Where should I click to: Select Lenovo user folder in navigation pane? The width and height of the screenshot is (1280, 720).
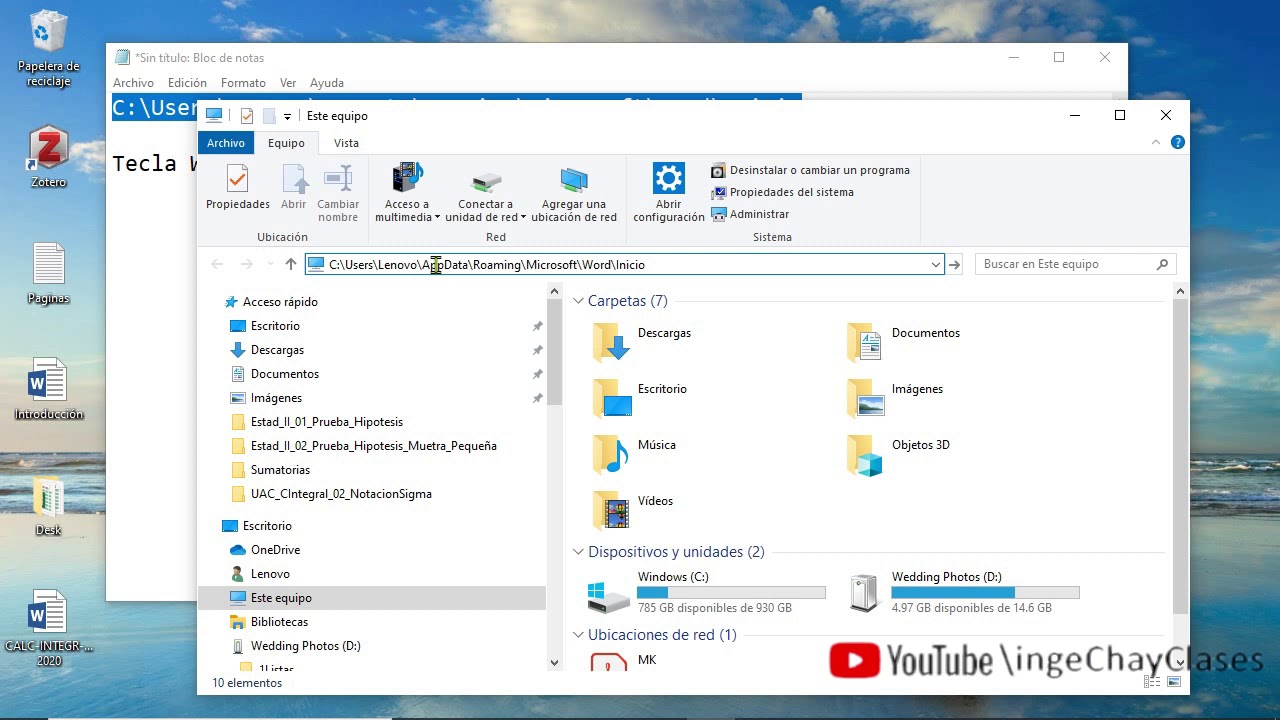[x=270, y=574]
